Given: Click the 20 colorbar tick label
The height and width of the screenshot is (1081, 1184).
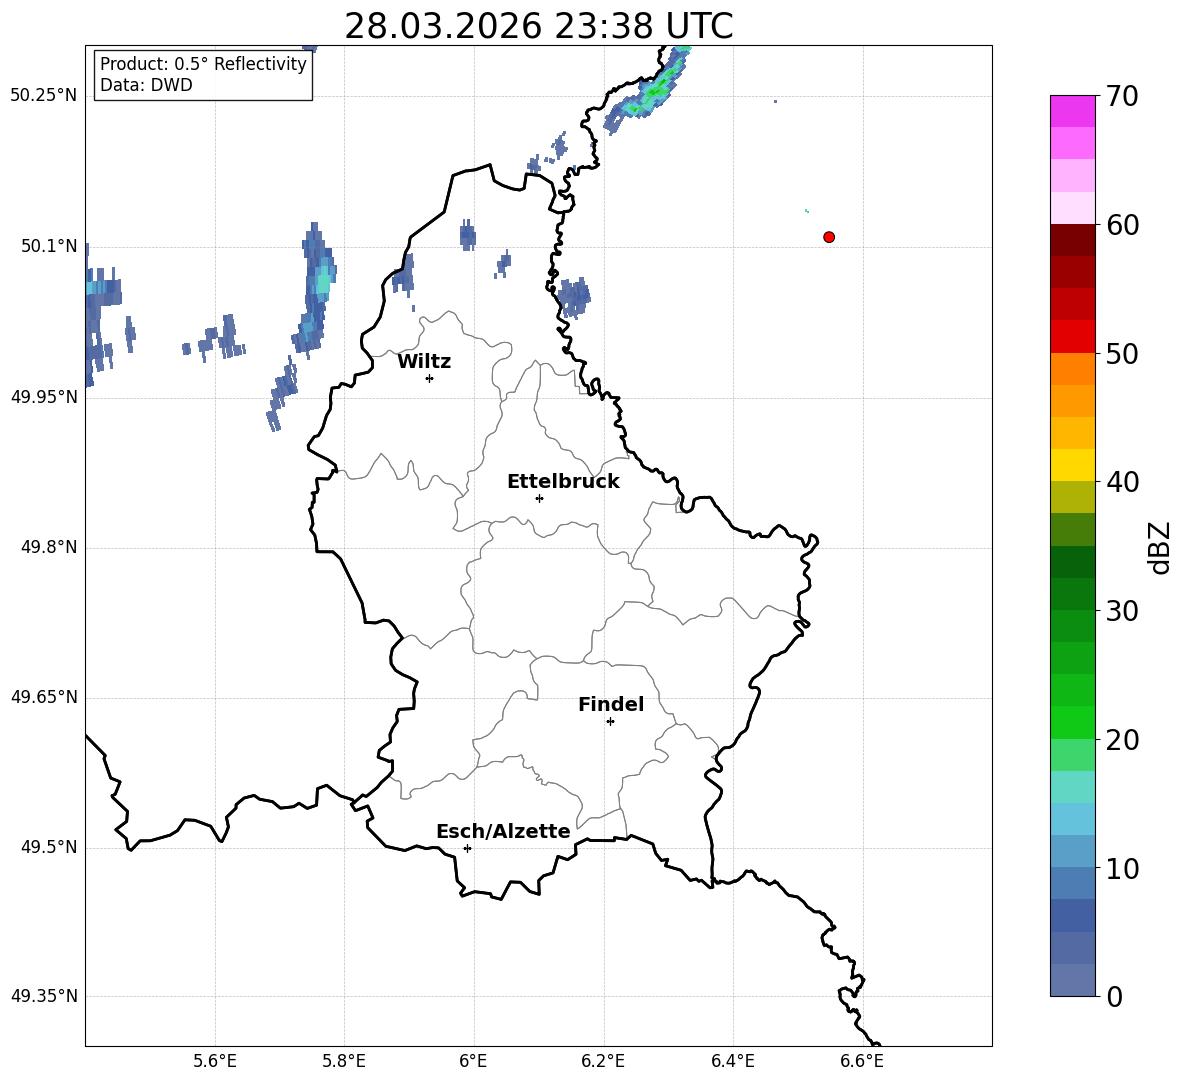Looking at the screenshot, I should 1122,740.
